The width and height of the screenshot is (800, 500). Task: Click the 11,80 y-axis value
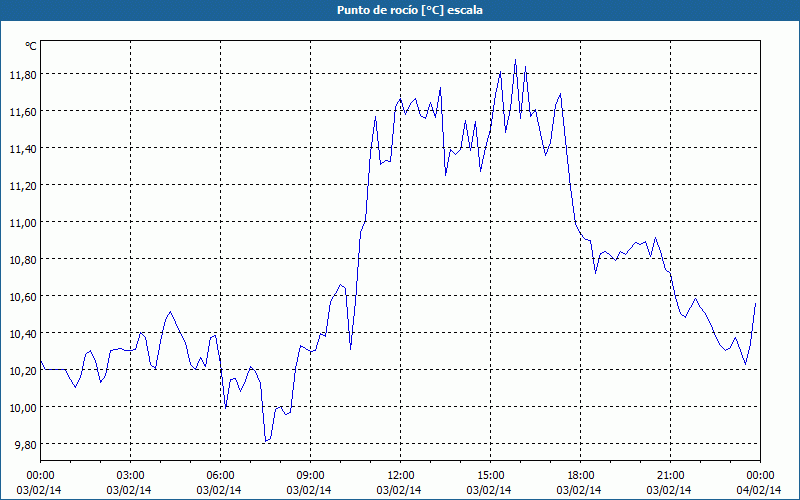pyautogui.click(x=23, y=74)
